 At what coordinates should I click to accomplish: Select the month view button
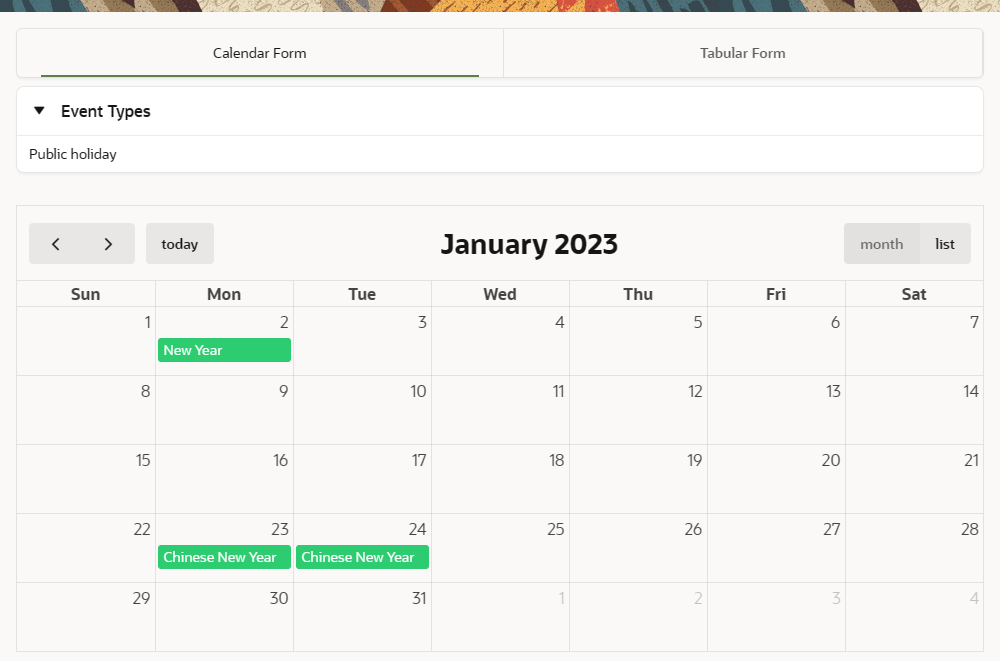coord(881,244)
